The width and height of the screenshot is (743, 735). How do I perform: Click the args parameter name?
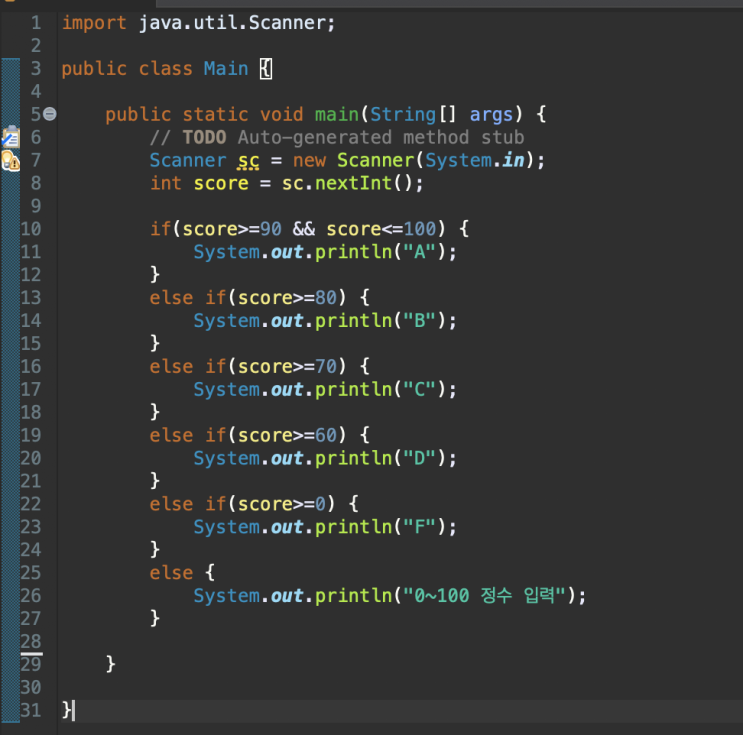point(491,116)
